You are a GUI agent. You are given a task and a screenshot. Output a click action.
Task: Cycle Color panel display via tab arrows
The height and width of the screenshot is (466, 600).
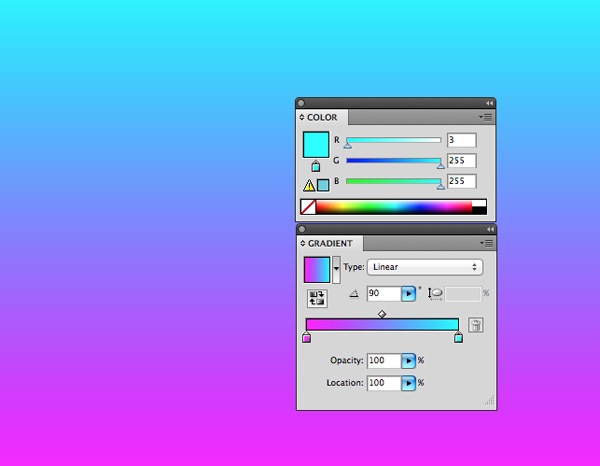302,117
